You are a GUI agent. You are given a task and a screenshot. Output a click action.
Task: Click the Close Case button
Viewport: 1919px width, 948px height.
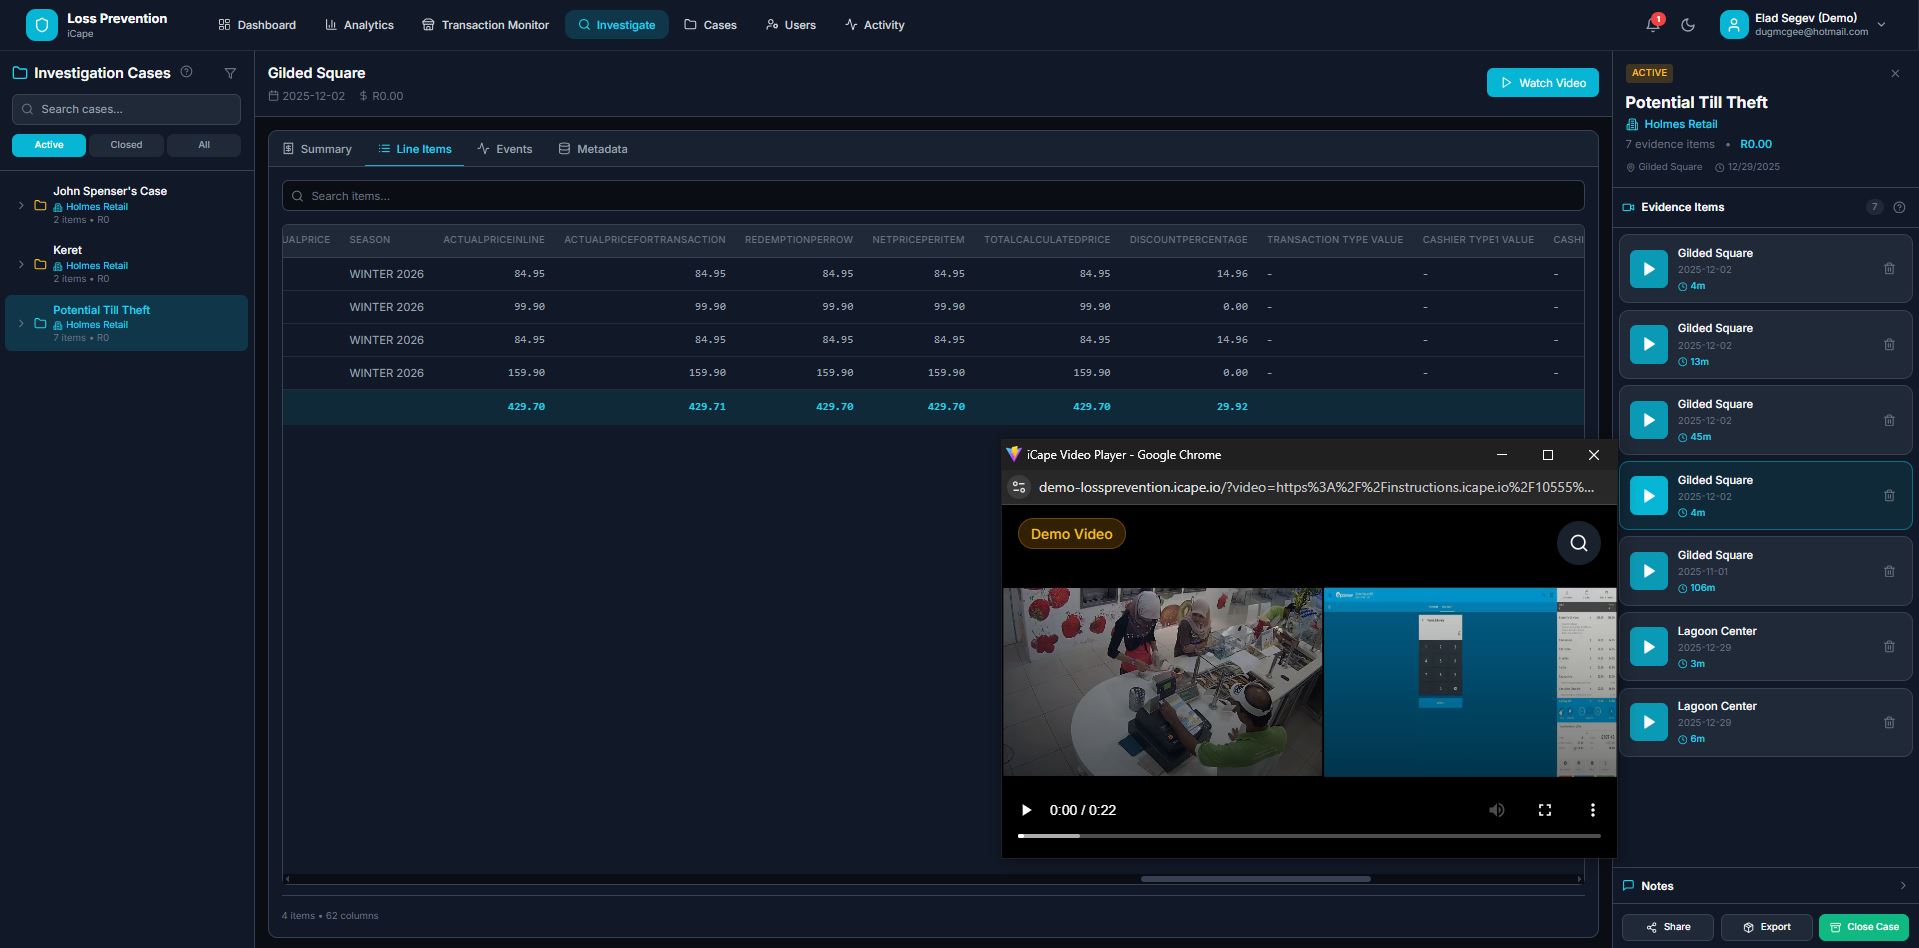(1864, 927)
